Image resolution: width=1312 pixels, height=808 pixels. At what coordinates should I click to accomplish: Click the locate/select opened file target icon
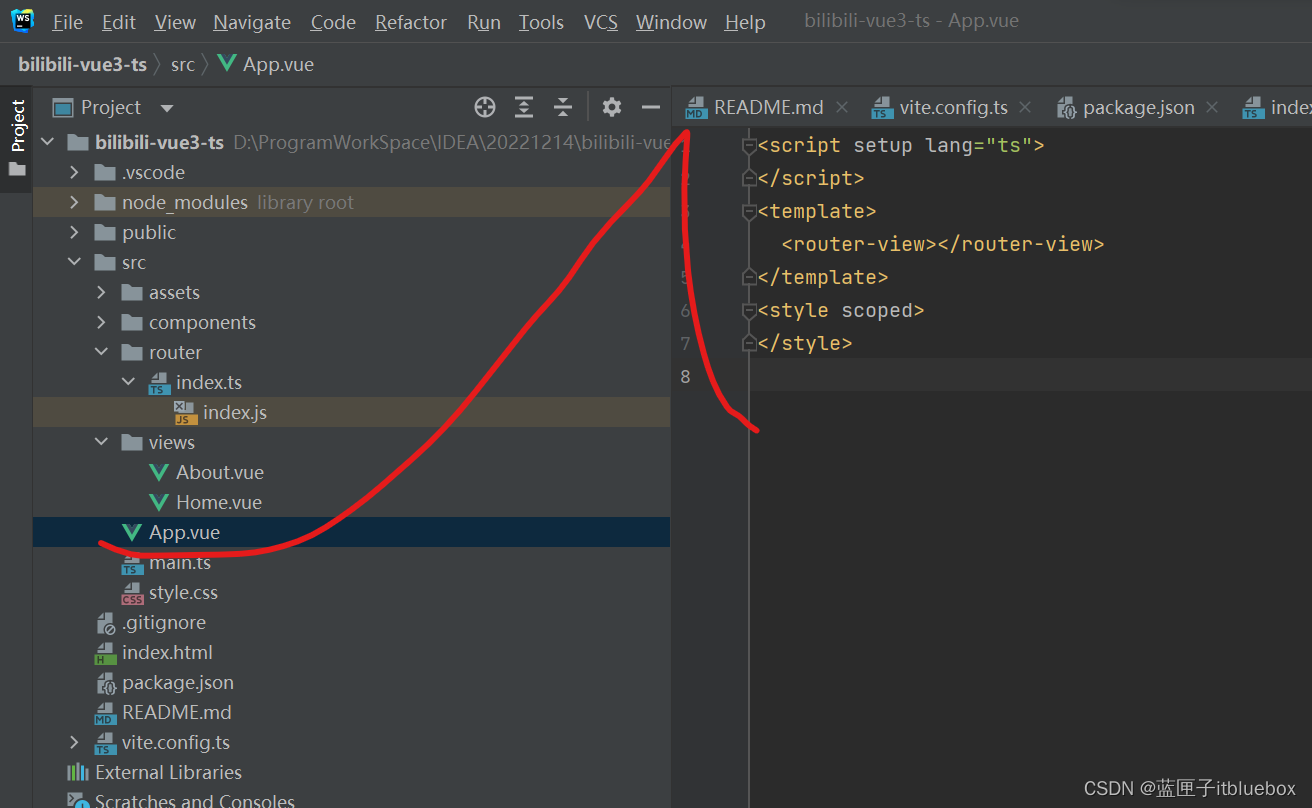[485, 107]
